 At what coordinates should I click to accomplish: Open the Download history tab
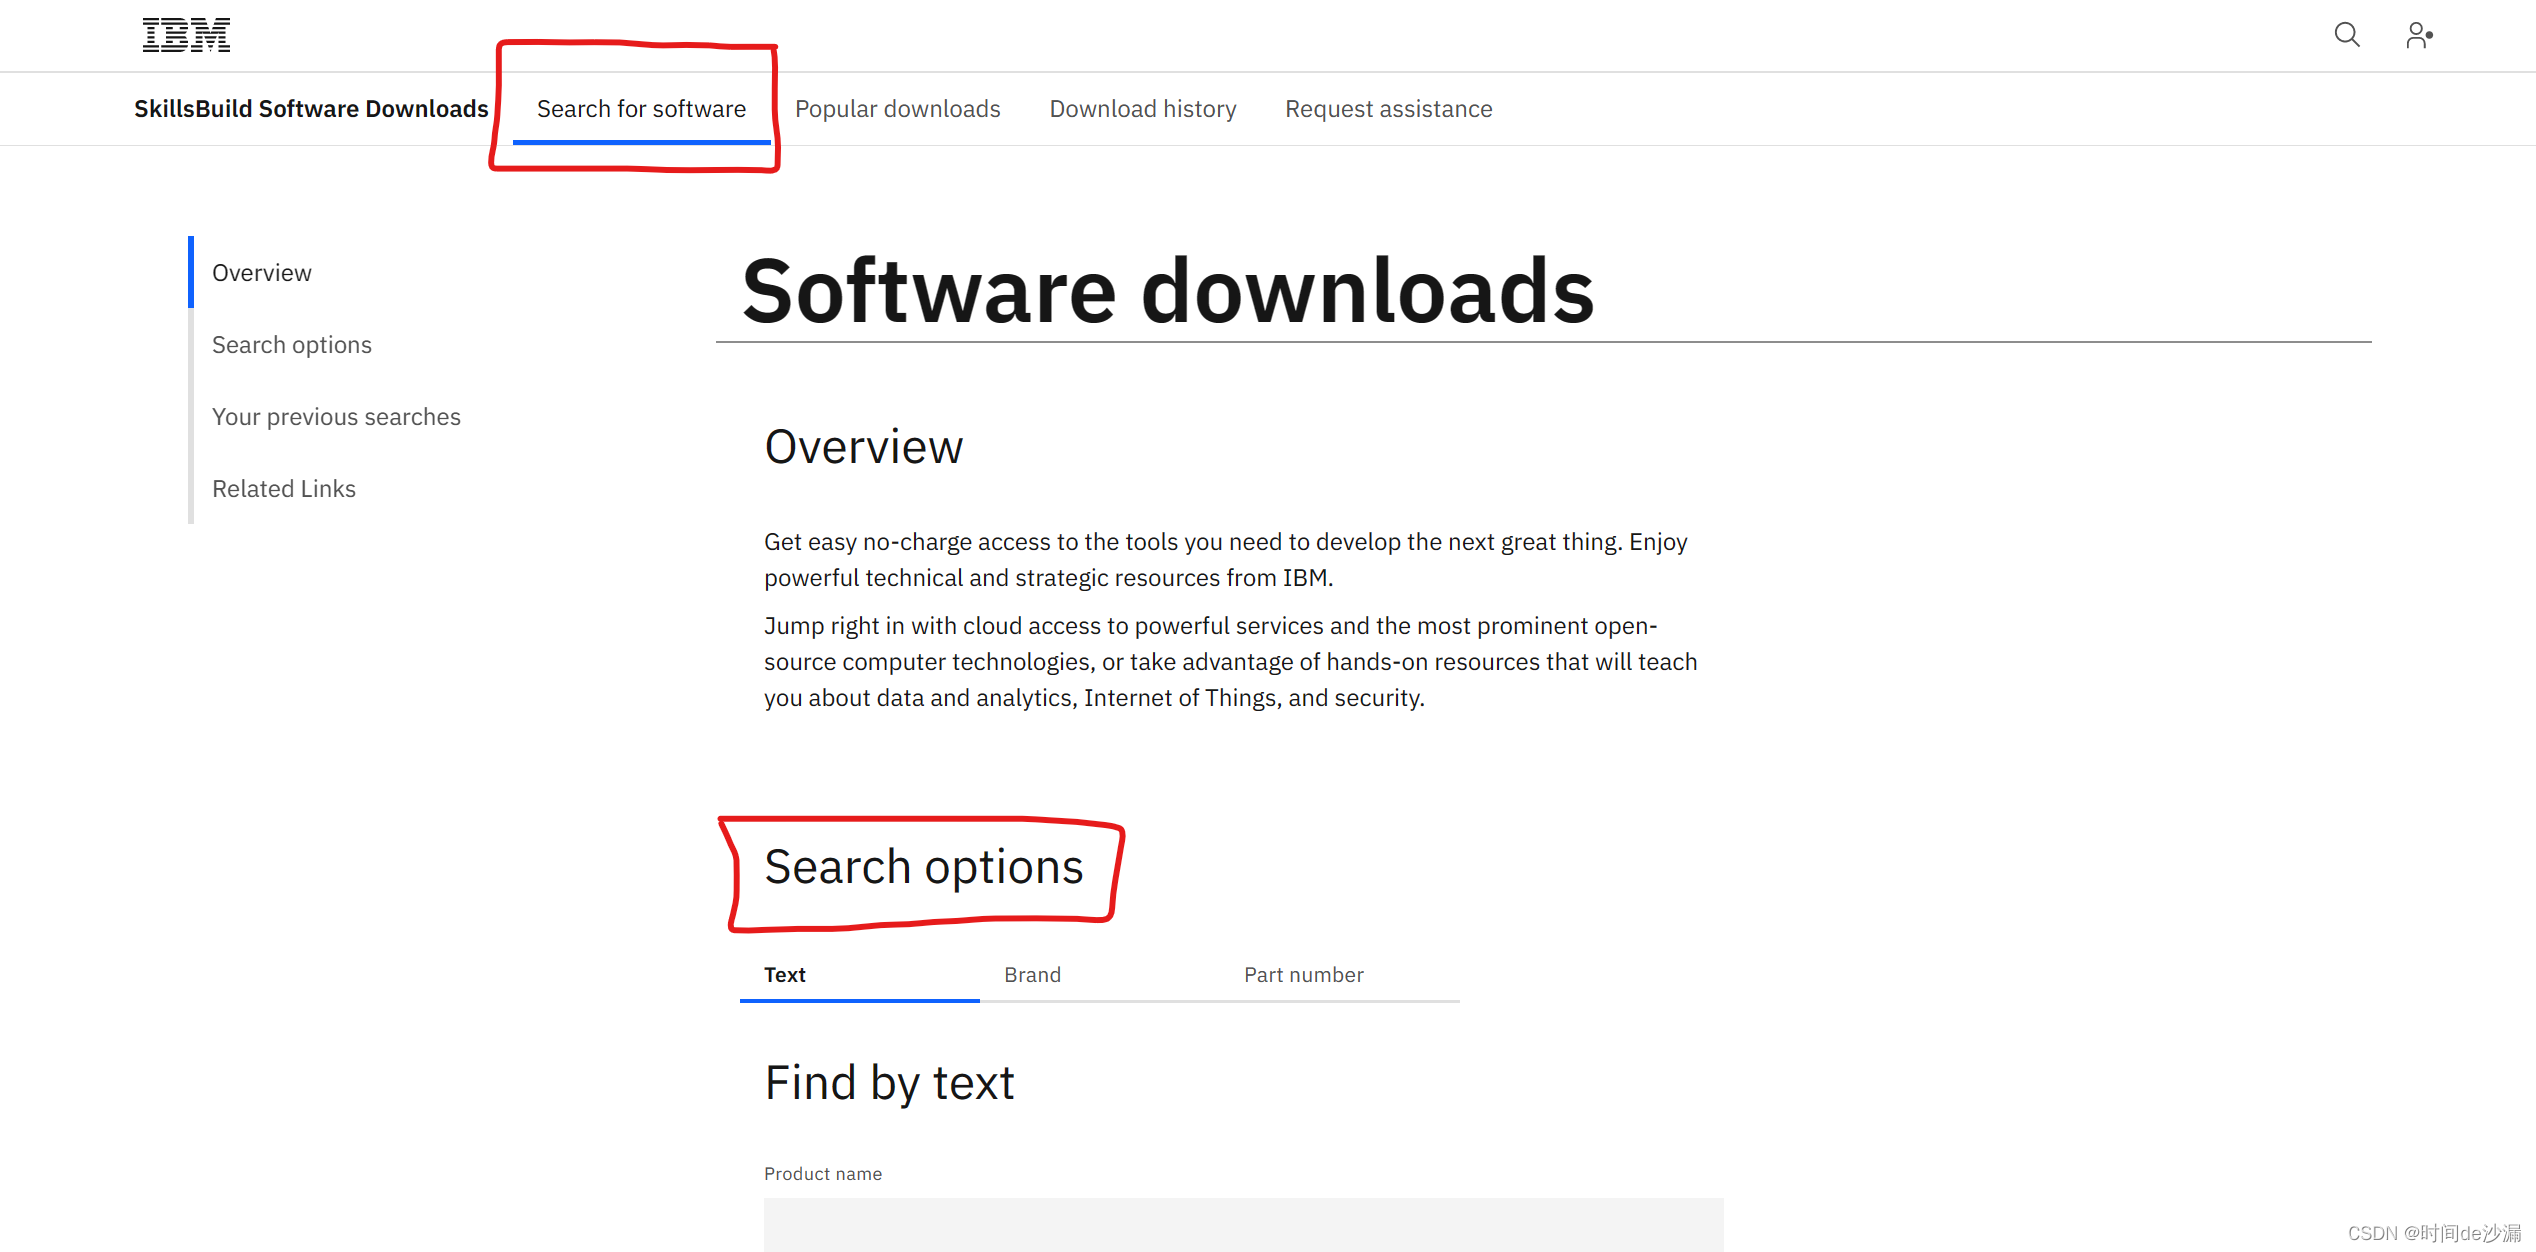tap(1143, 108)
